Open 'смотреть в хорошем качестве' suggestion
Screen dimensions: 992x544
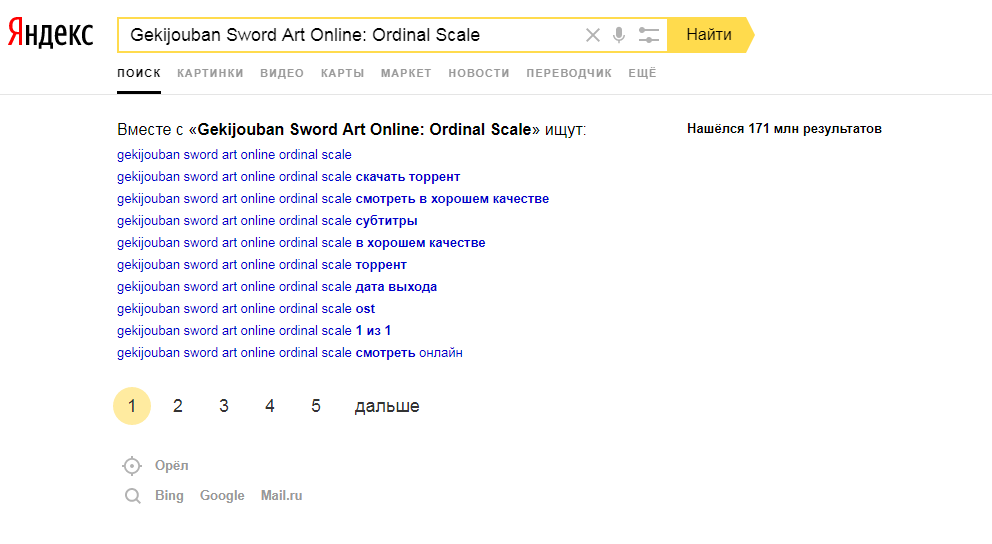[x=333, y=199]
